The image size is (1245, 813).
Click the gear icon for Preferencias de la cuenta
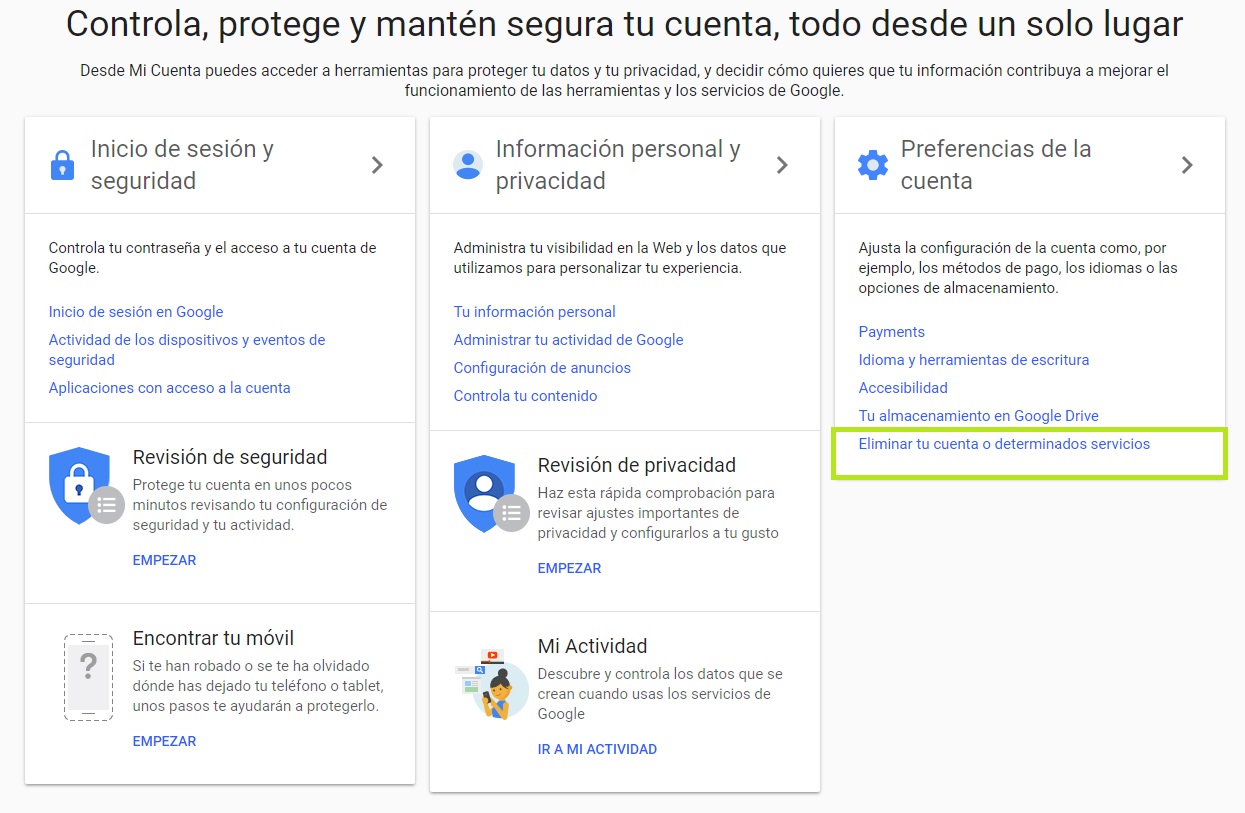pyautogui.click(x=873, y=164)
